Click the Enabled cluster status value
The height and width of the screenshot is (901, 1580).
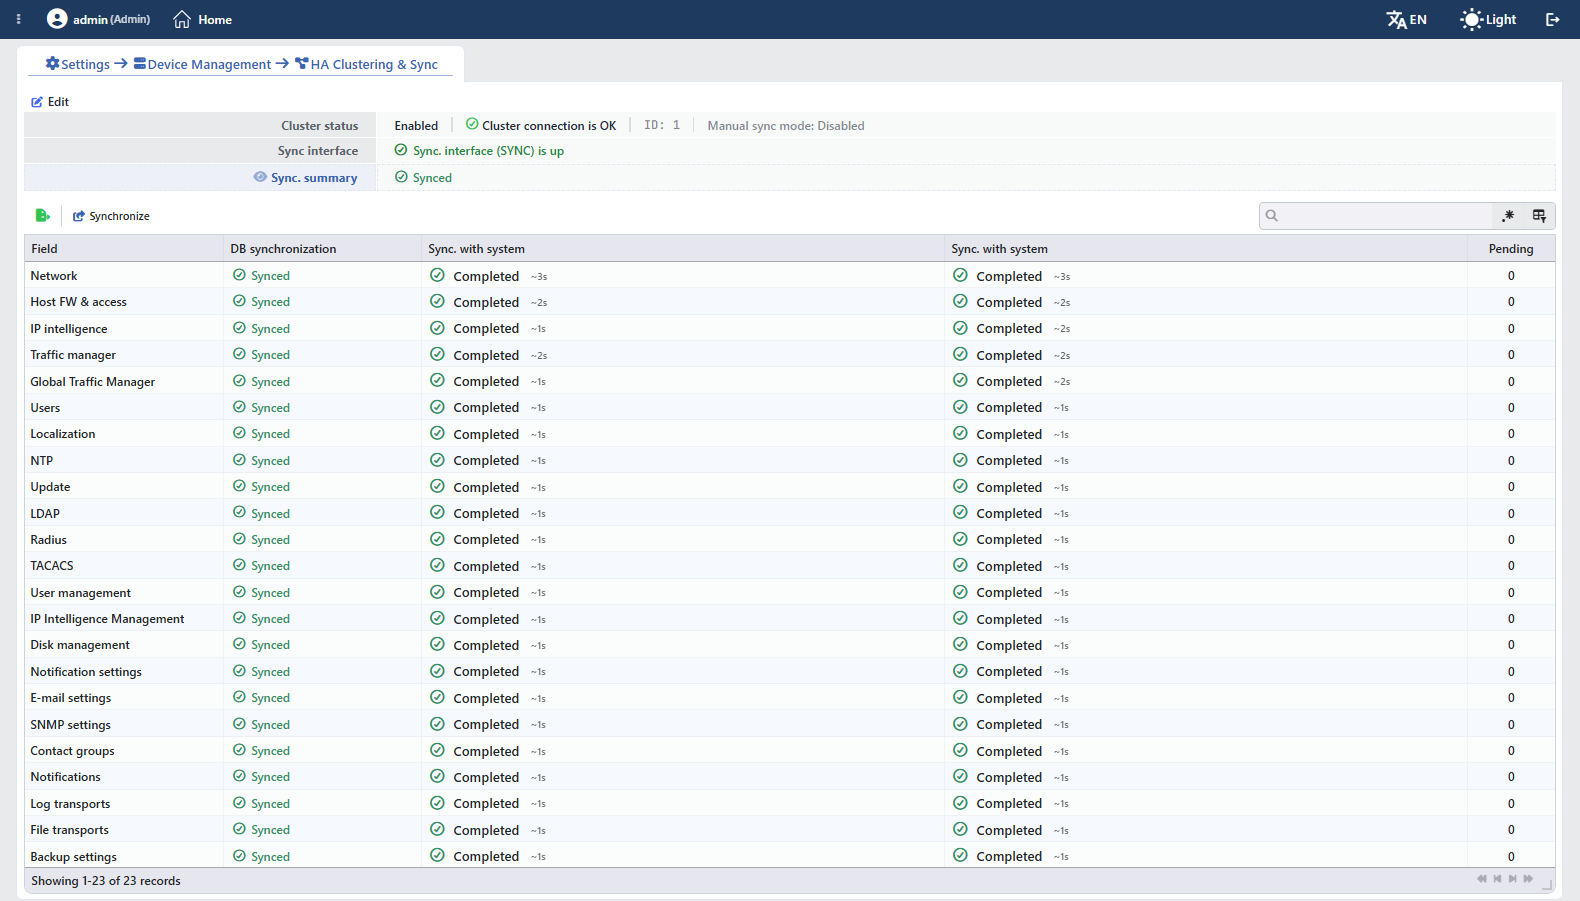pyautogui.click(x=416, y=126)
